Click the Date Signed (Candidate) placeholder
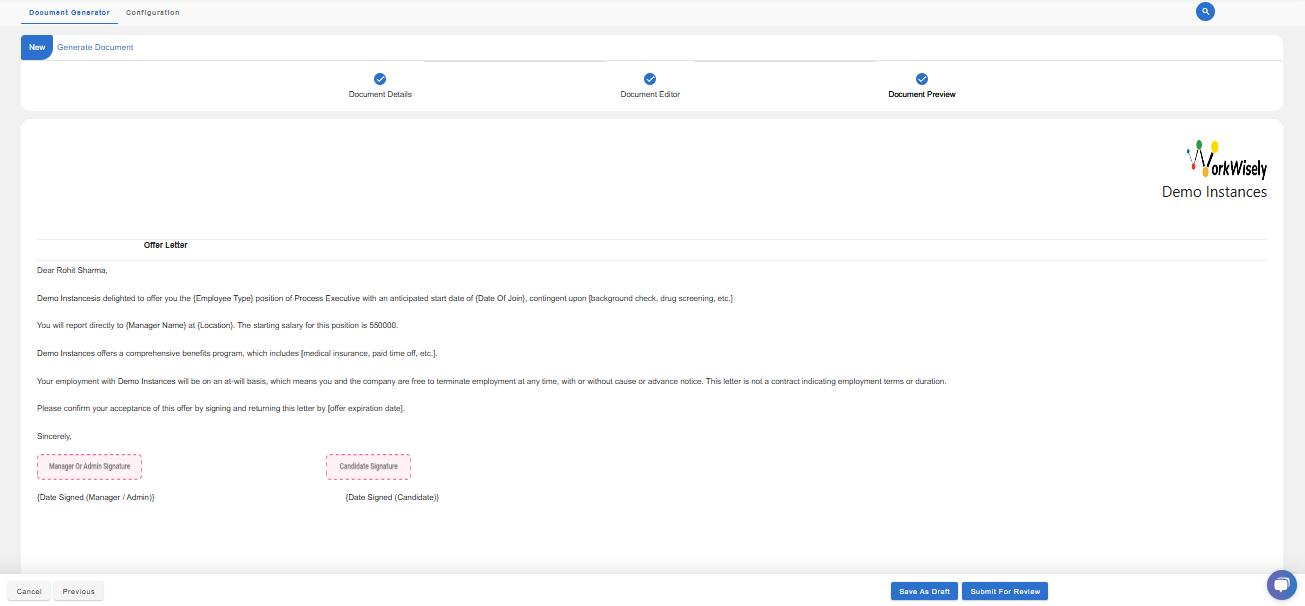The image size is (1305, 606). coord(392,497)
